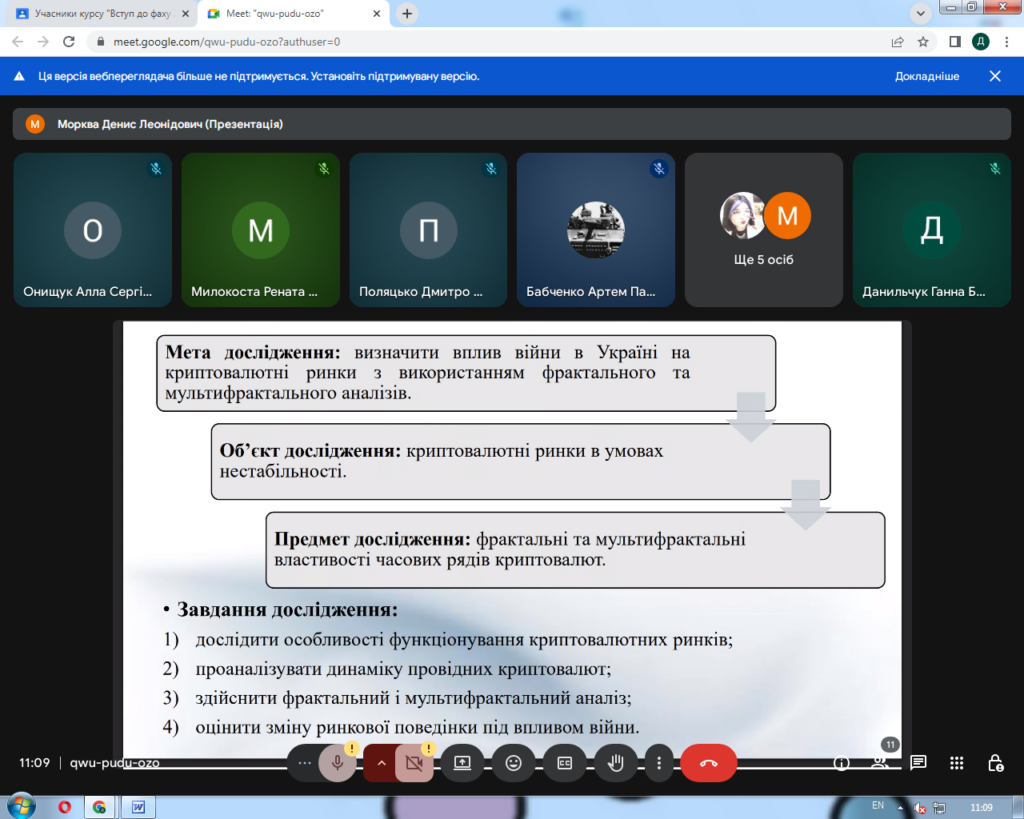Click the red leave call button

click(708, 763)
